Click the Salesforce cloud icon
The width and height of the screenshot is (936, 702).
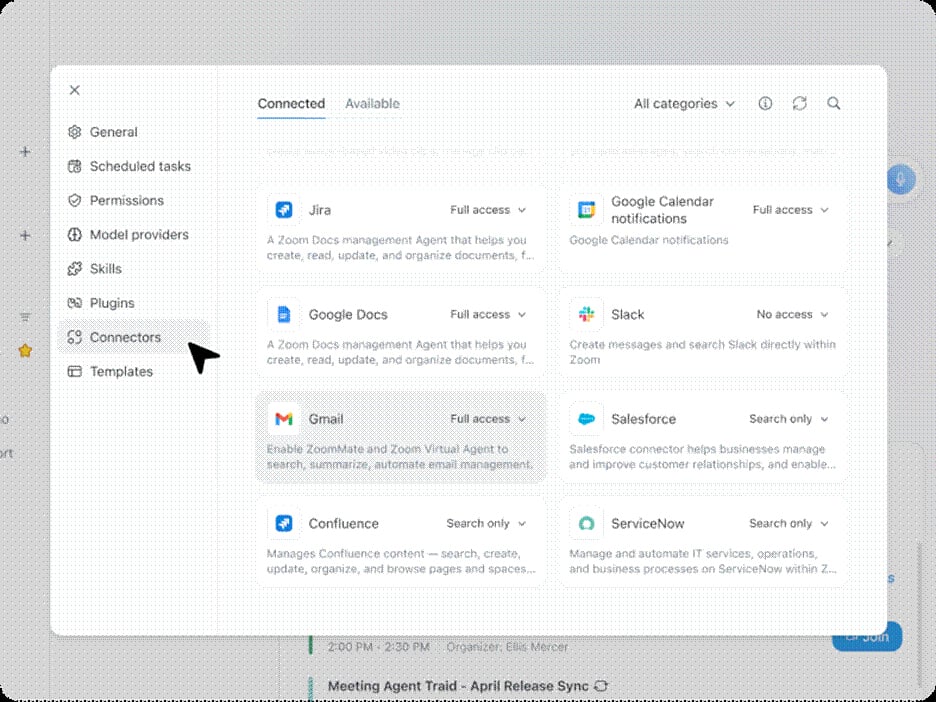586,419
